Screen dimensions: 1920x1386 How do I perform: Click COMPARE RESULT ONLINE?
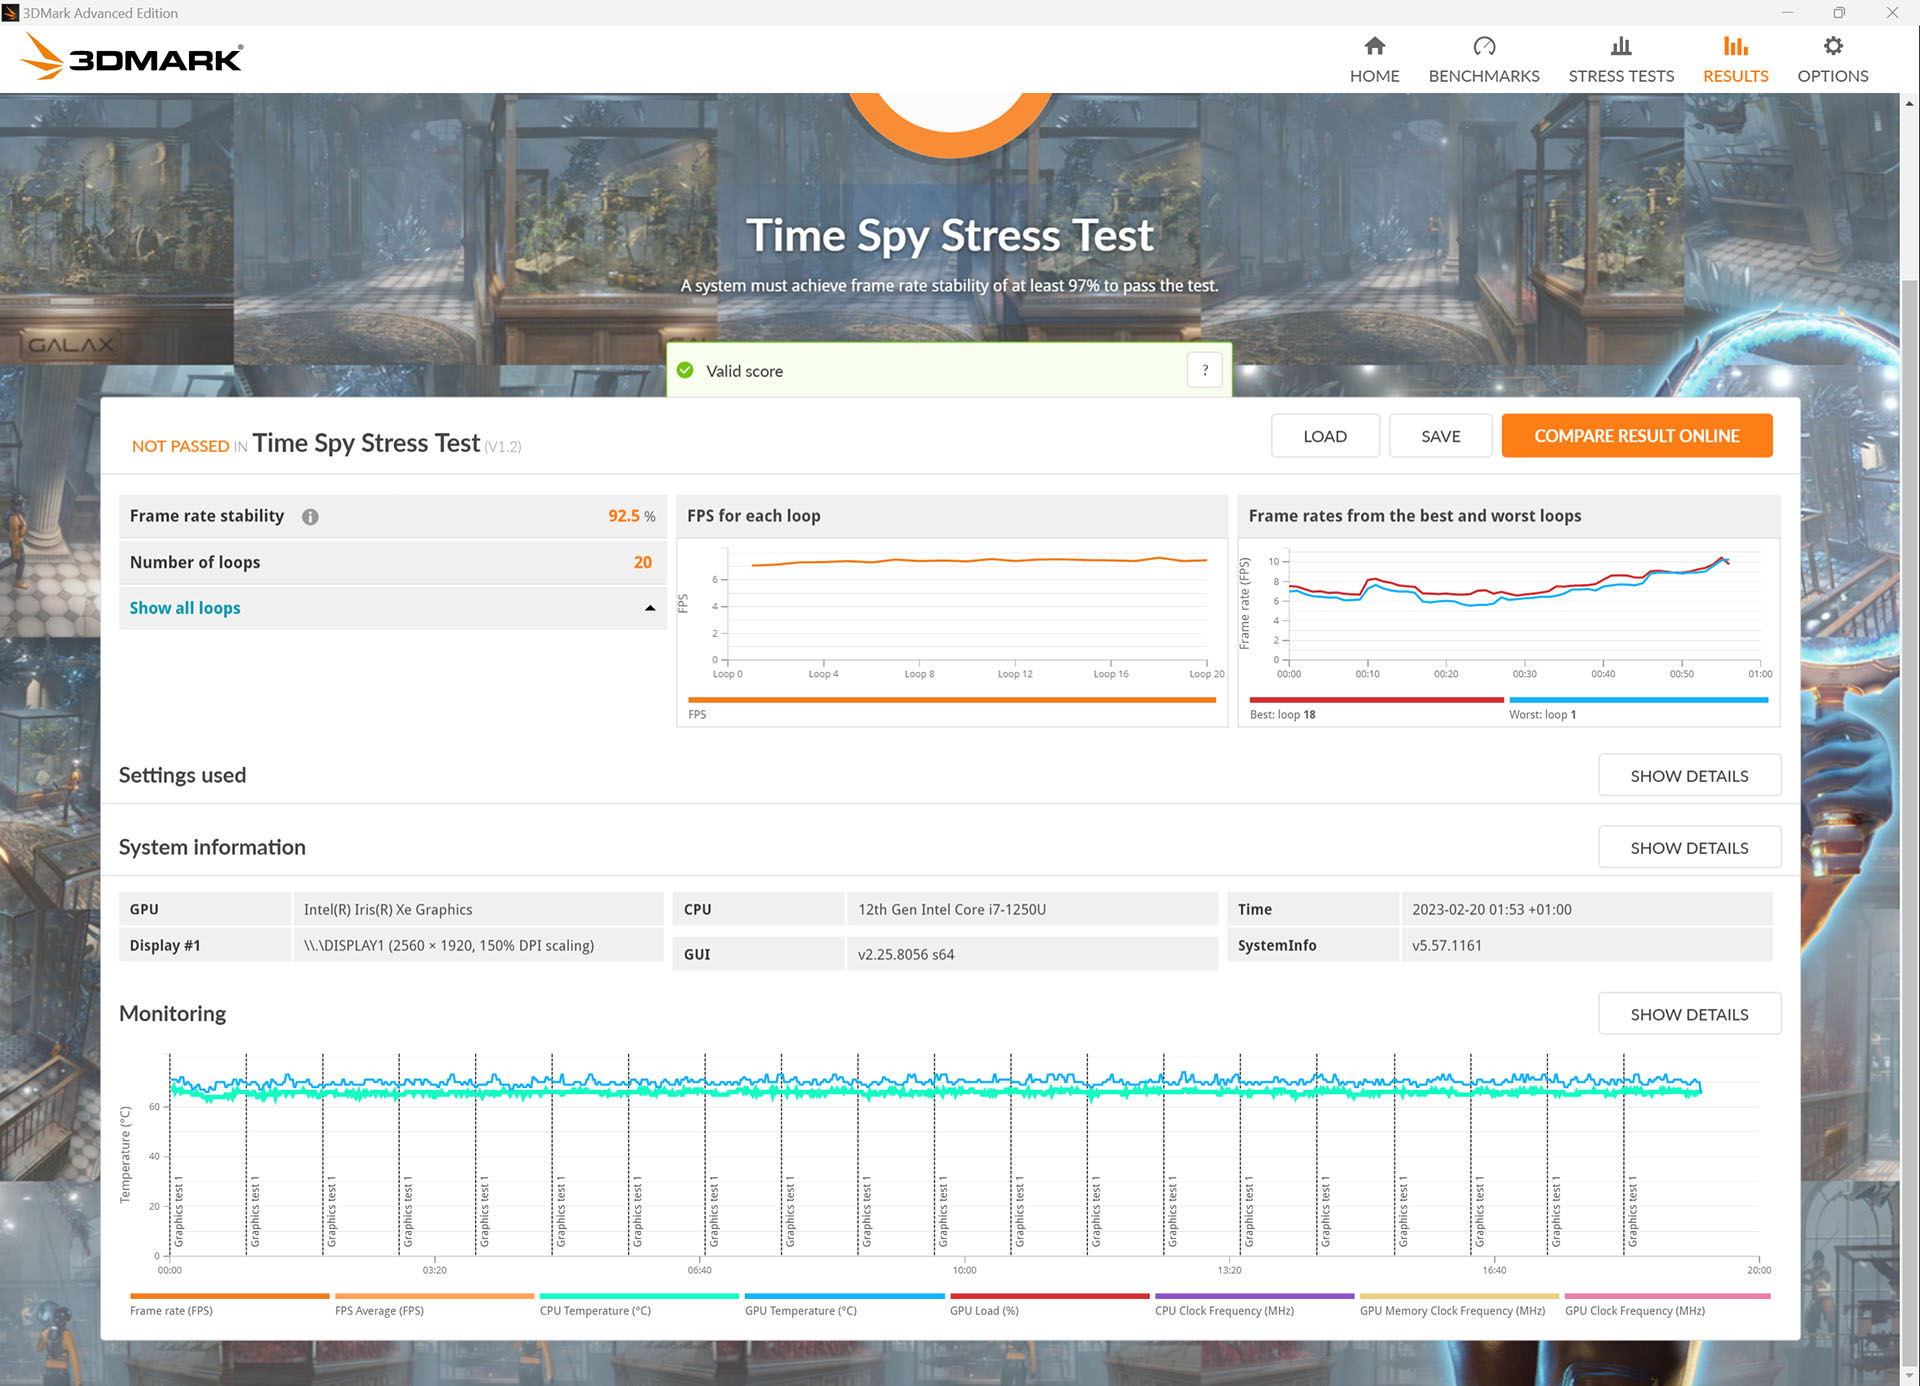1636,436
